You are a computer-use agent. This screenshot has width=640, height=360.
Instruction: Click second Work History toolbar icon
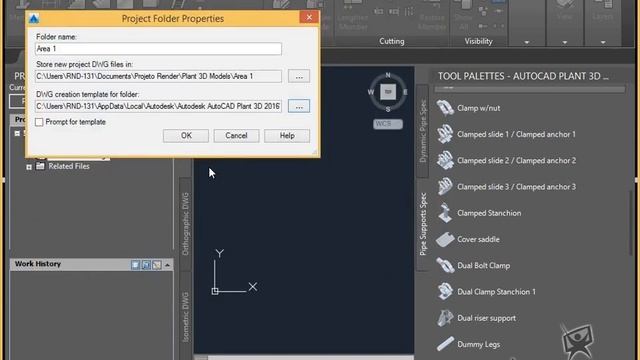coord(146,265)
